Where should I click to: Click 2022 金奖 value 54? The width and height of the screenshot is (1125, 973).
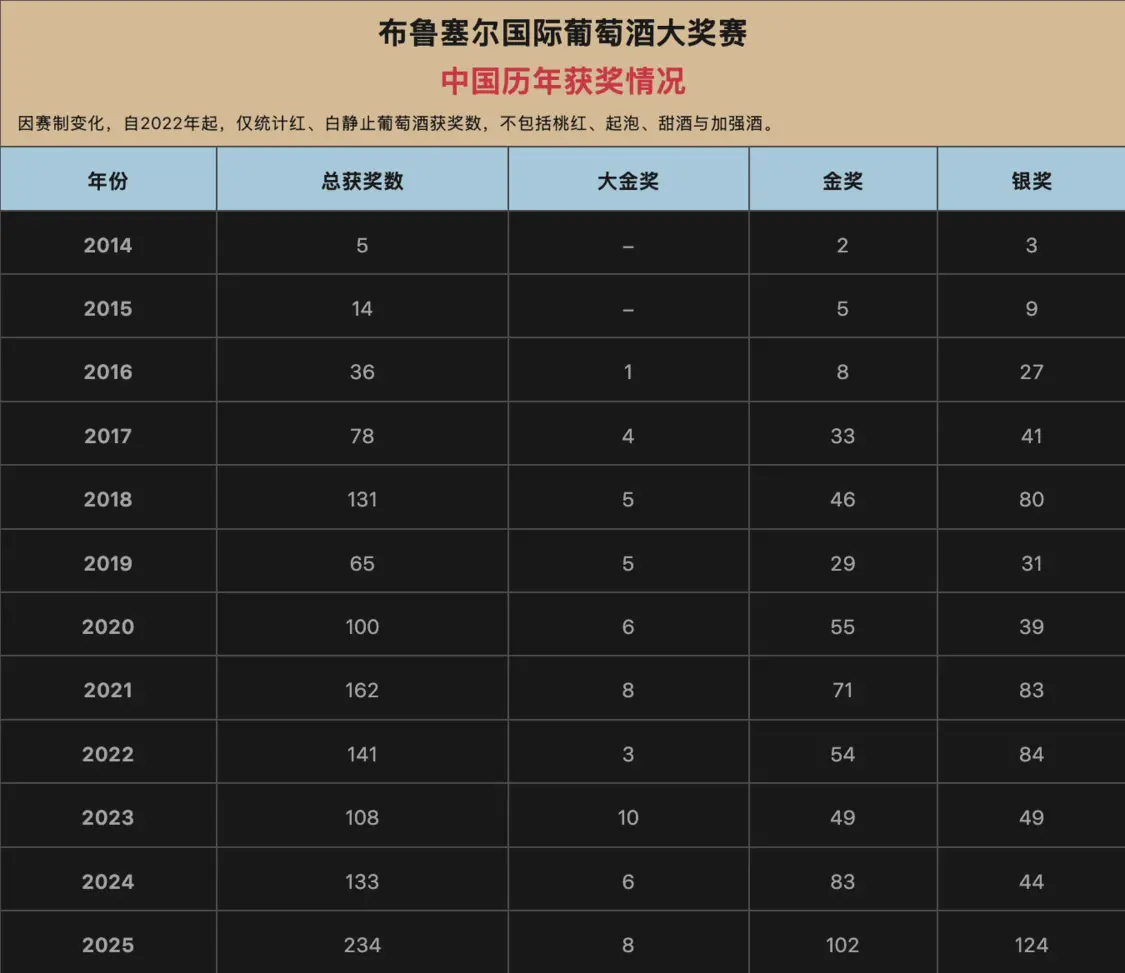coord(842,754)
